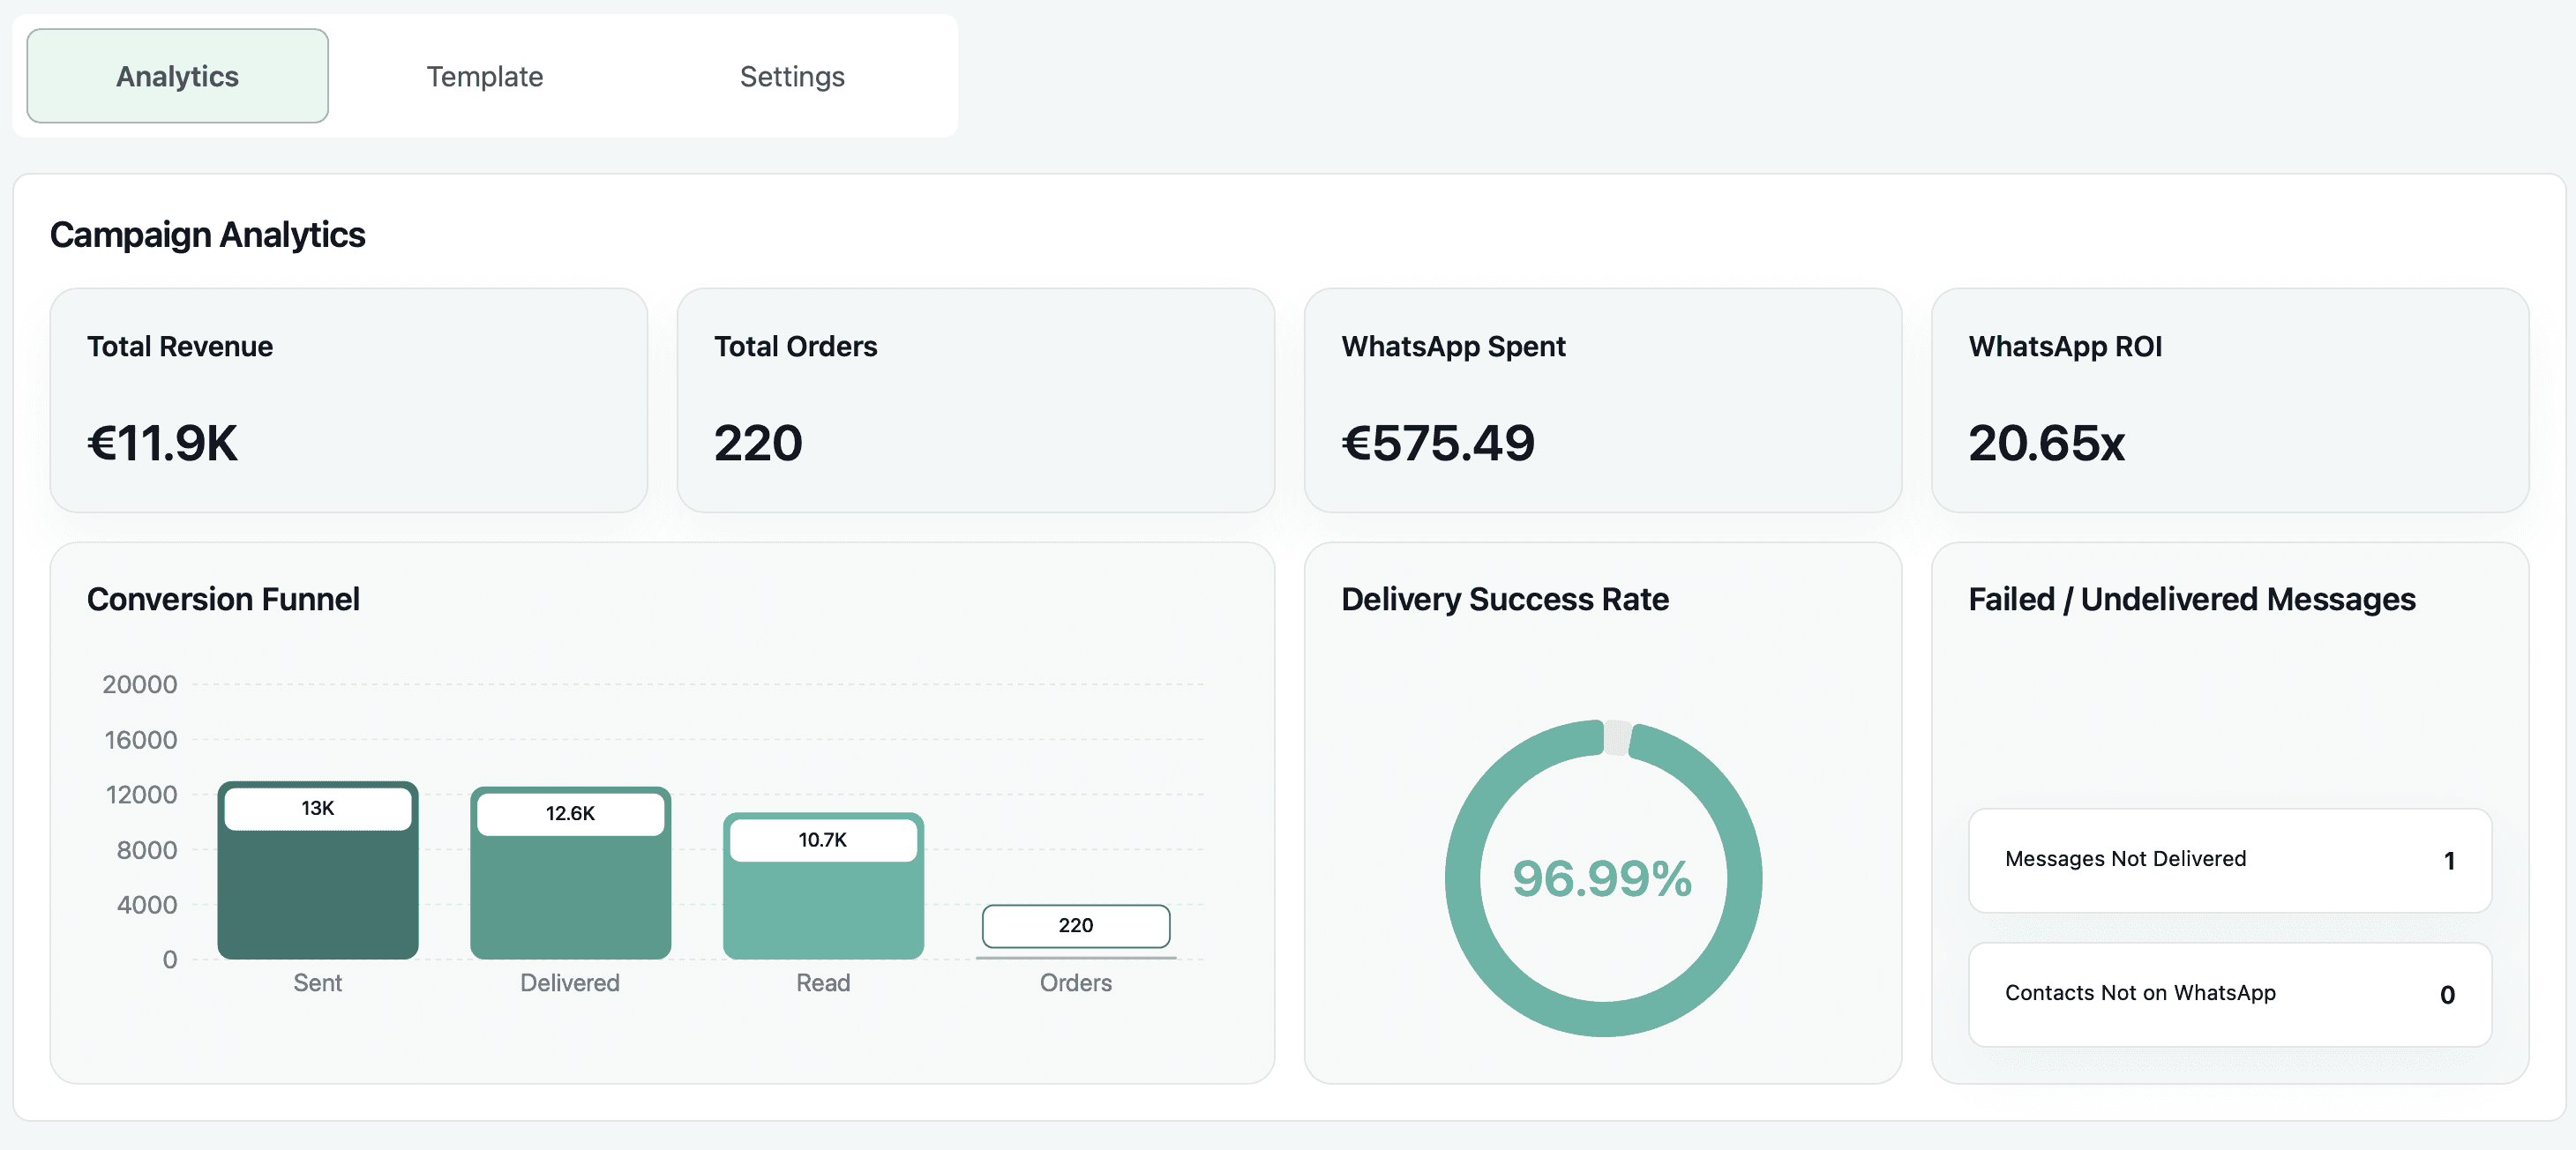Click the Sent bar in funnel
The width and height of the screenshot is (2576, 1150).
point(317,895)
